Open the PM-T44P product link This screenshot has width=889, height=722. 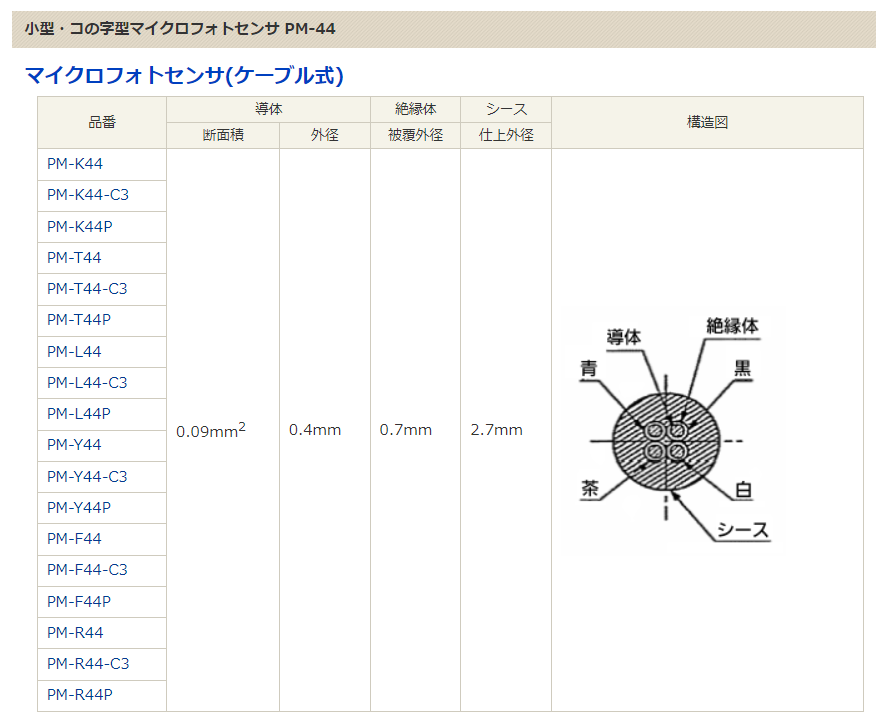point(79,320)
